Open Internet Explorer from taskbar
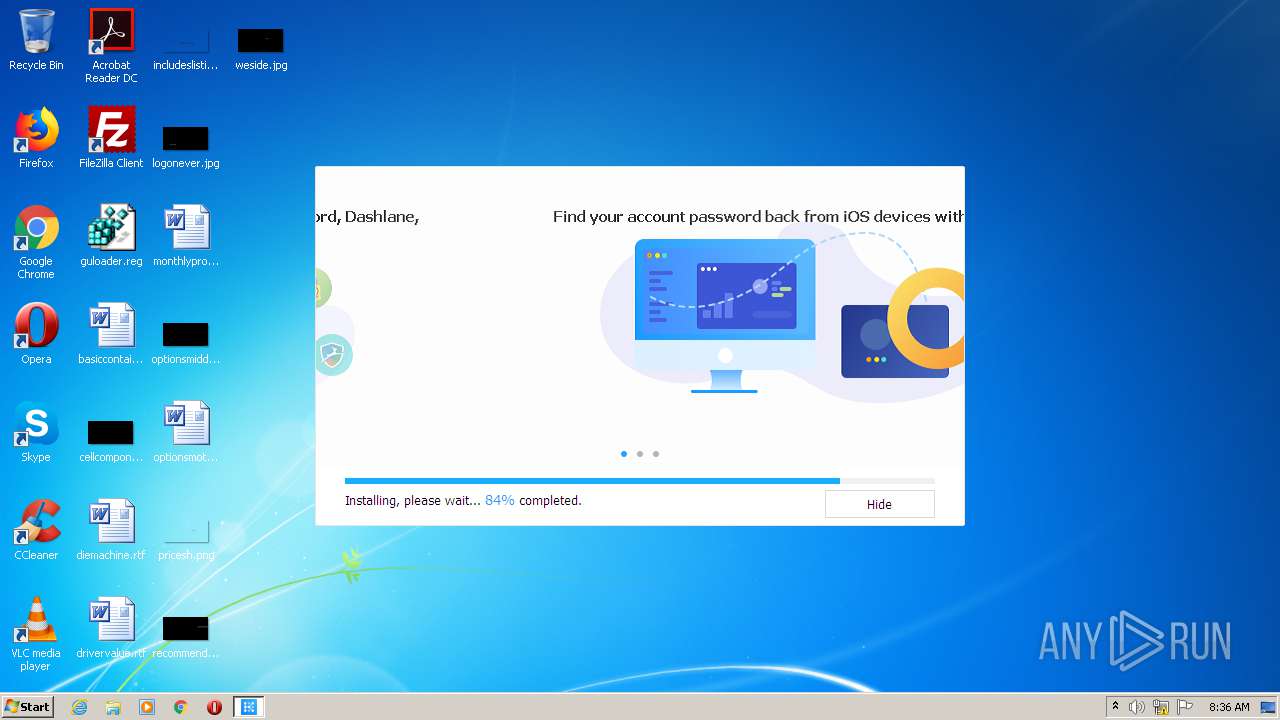Viewport: 1280px width, 720px height. (x=80, y=707)
